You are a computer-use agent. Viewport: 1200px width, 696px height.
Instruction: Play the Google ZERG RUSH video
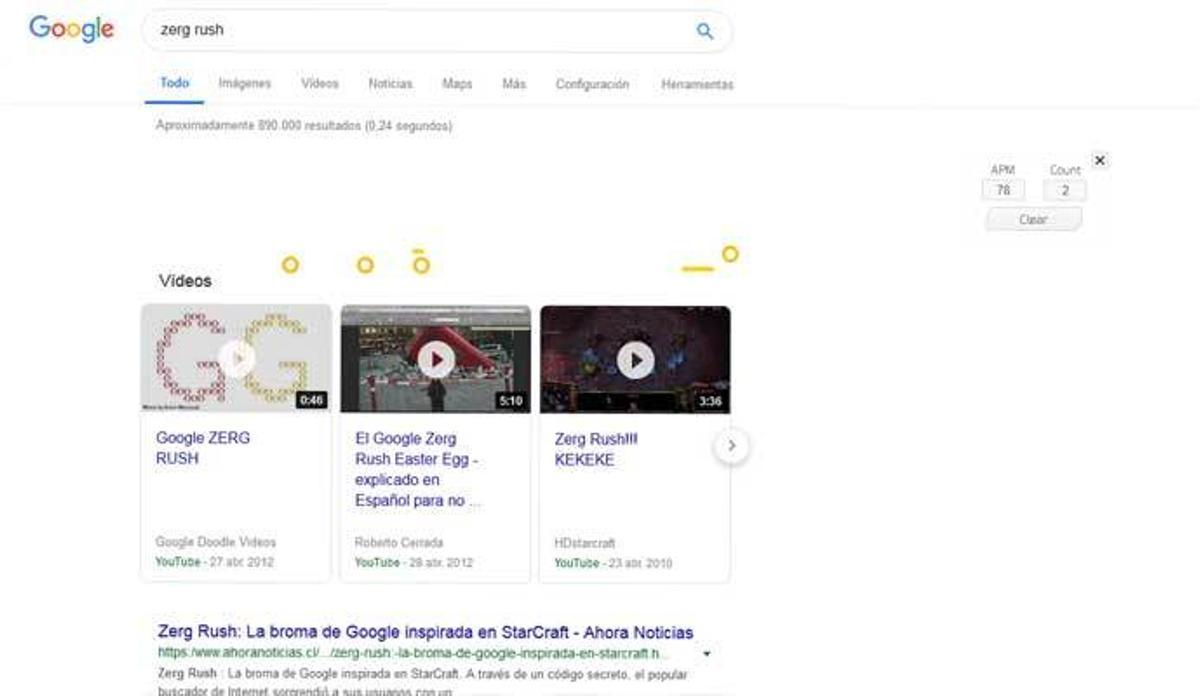pos(235,358)
